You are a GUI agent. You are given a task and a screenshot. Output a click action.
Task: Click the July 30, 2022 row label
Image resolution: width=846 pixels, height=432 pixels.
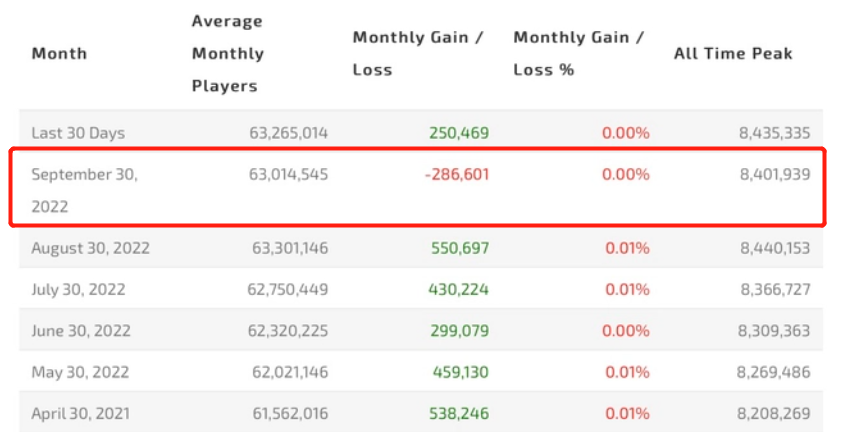tap(80, 290)
